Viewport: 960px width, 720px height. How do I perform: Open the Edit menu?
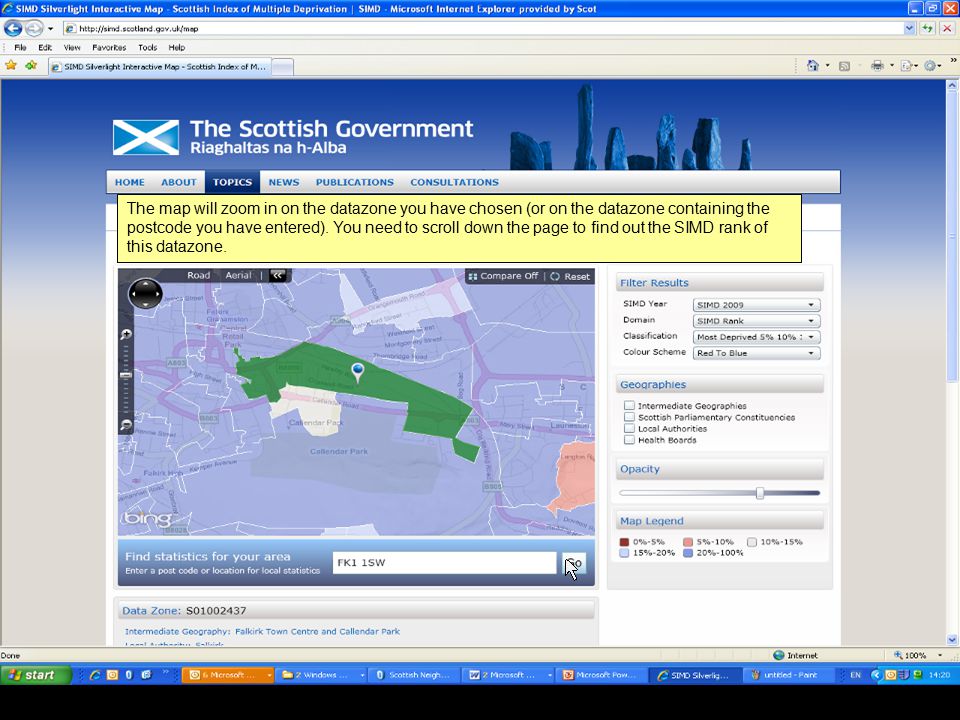(x=45, y=47)
